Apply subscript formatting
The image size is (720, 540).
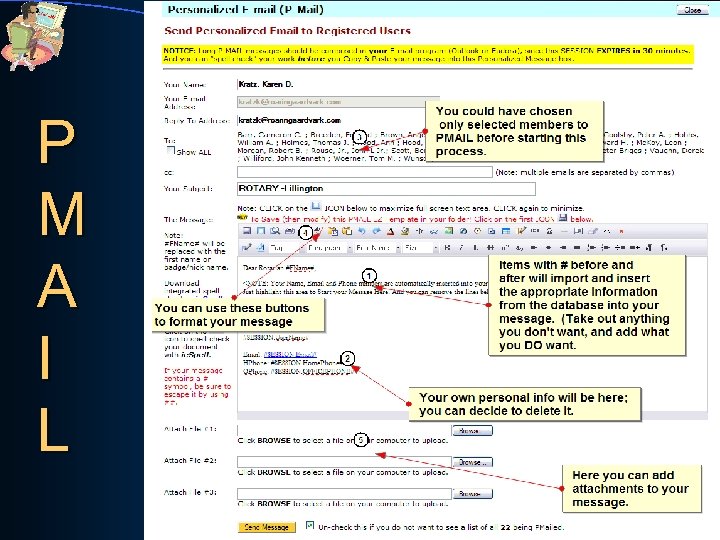click(x=519, y=248)
